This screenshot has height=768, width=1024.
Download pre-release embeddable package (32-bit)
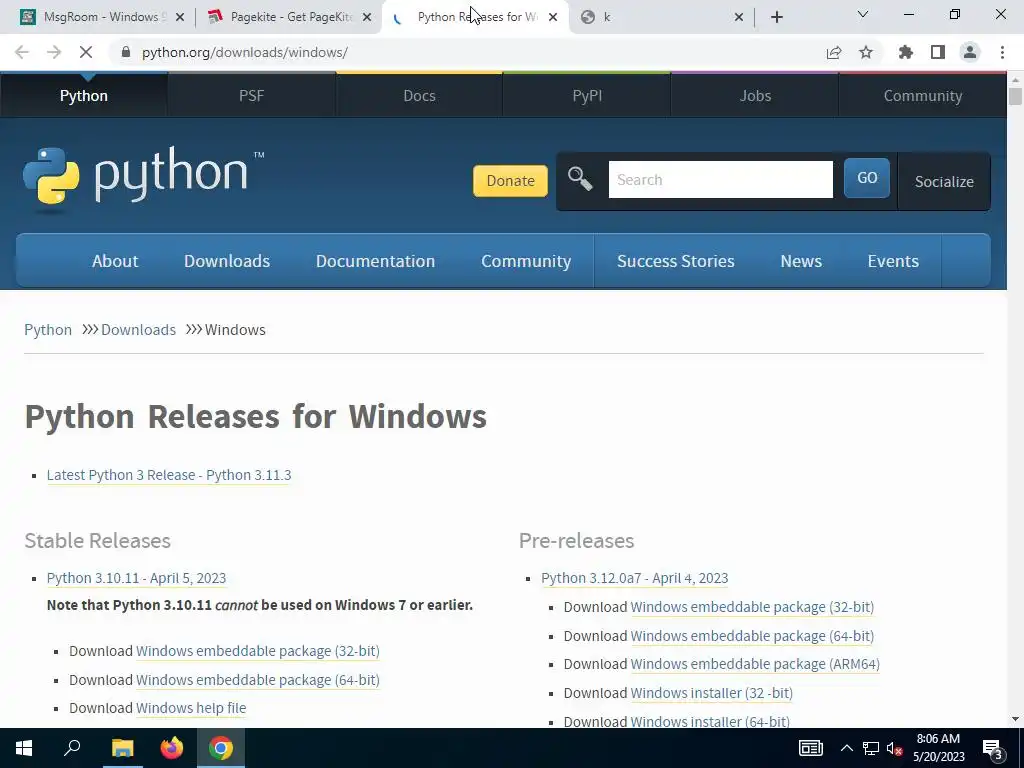click(x=752, y=607)
